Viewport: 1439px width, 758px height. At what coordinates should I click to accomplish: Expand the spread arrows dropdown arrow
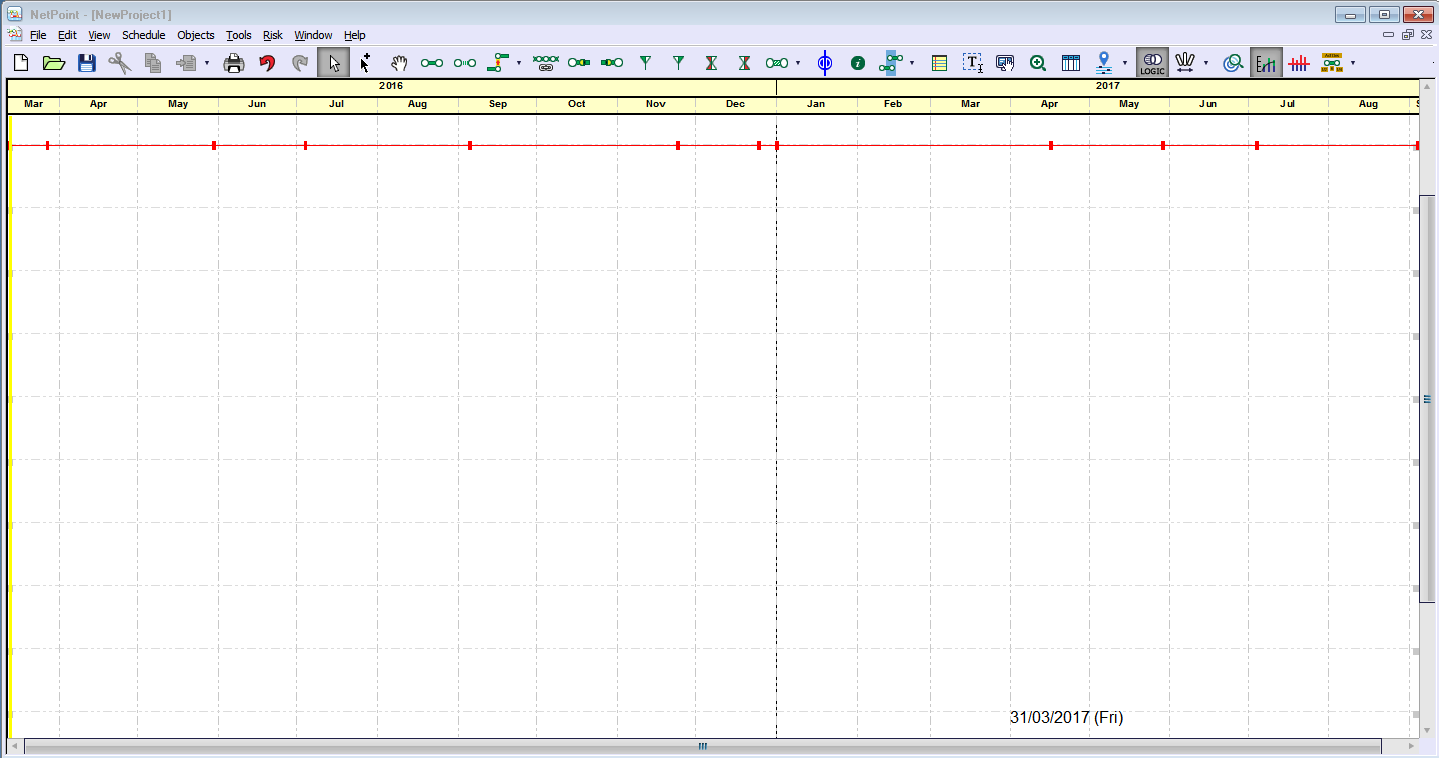coord(1205,63)
